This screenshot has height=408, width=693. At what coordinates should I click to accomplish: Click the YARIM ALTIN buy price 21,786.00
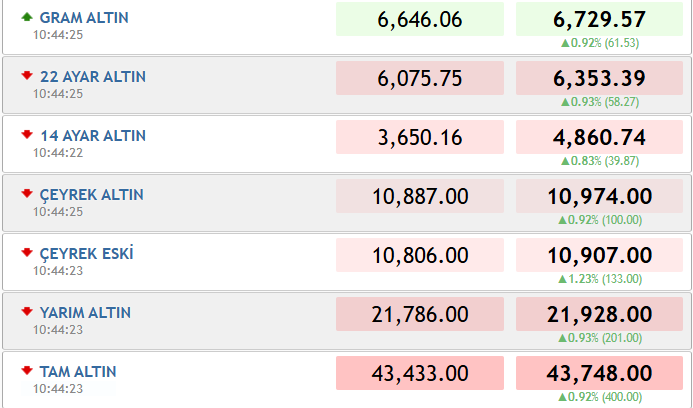click(x=420, y=314)
